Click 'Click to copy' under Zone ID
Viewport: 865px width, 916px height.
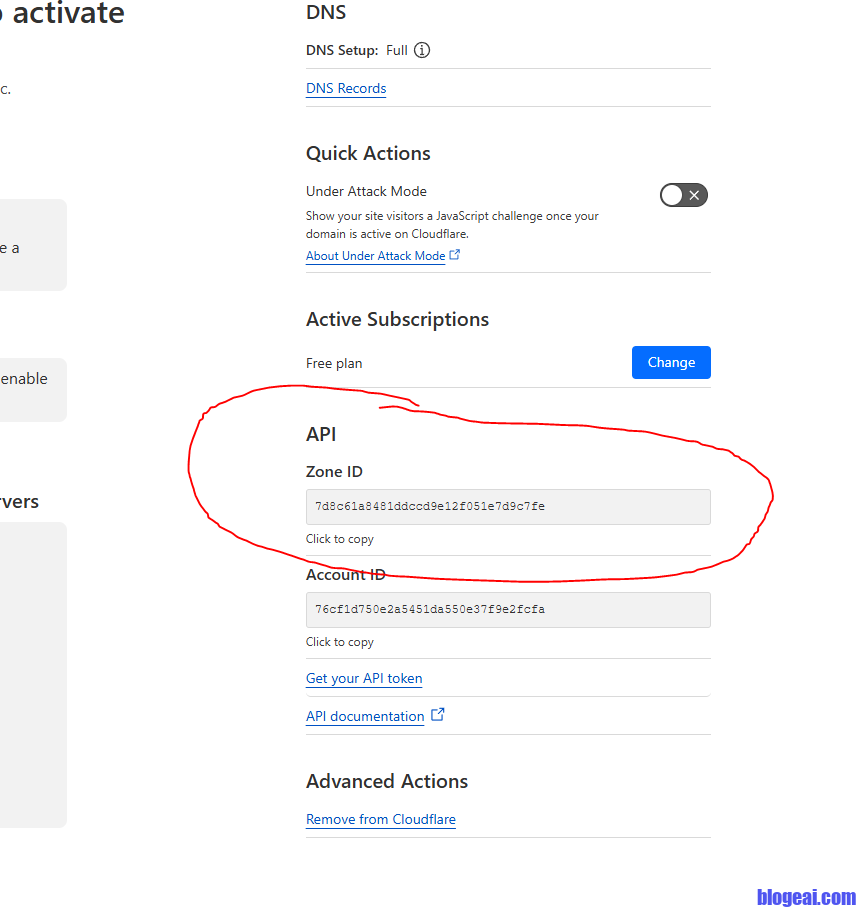click(x=340, y=539)
